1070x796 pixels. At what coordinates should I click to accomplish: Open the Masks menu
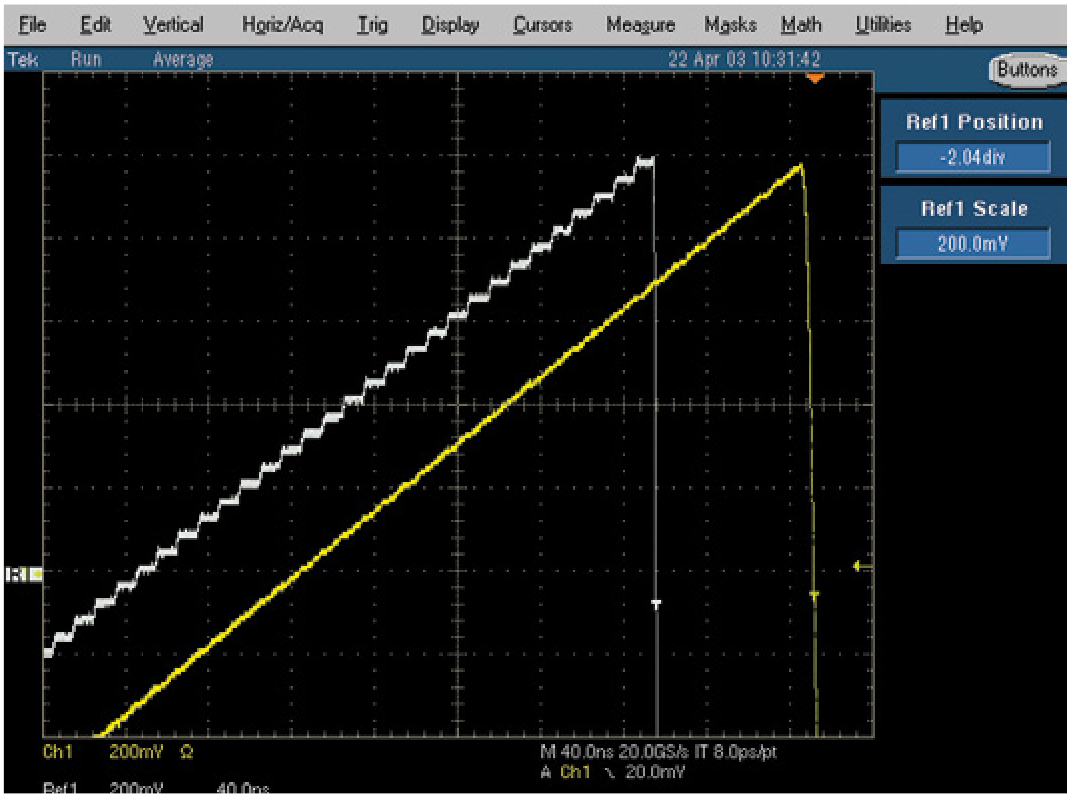[x=729, y=24]
